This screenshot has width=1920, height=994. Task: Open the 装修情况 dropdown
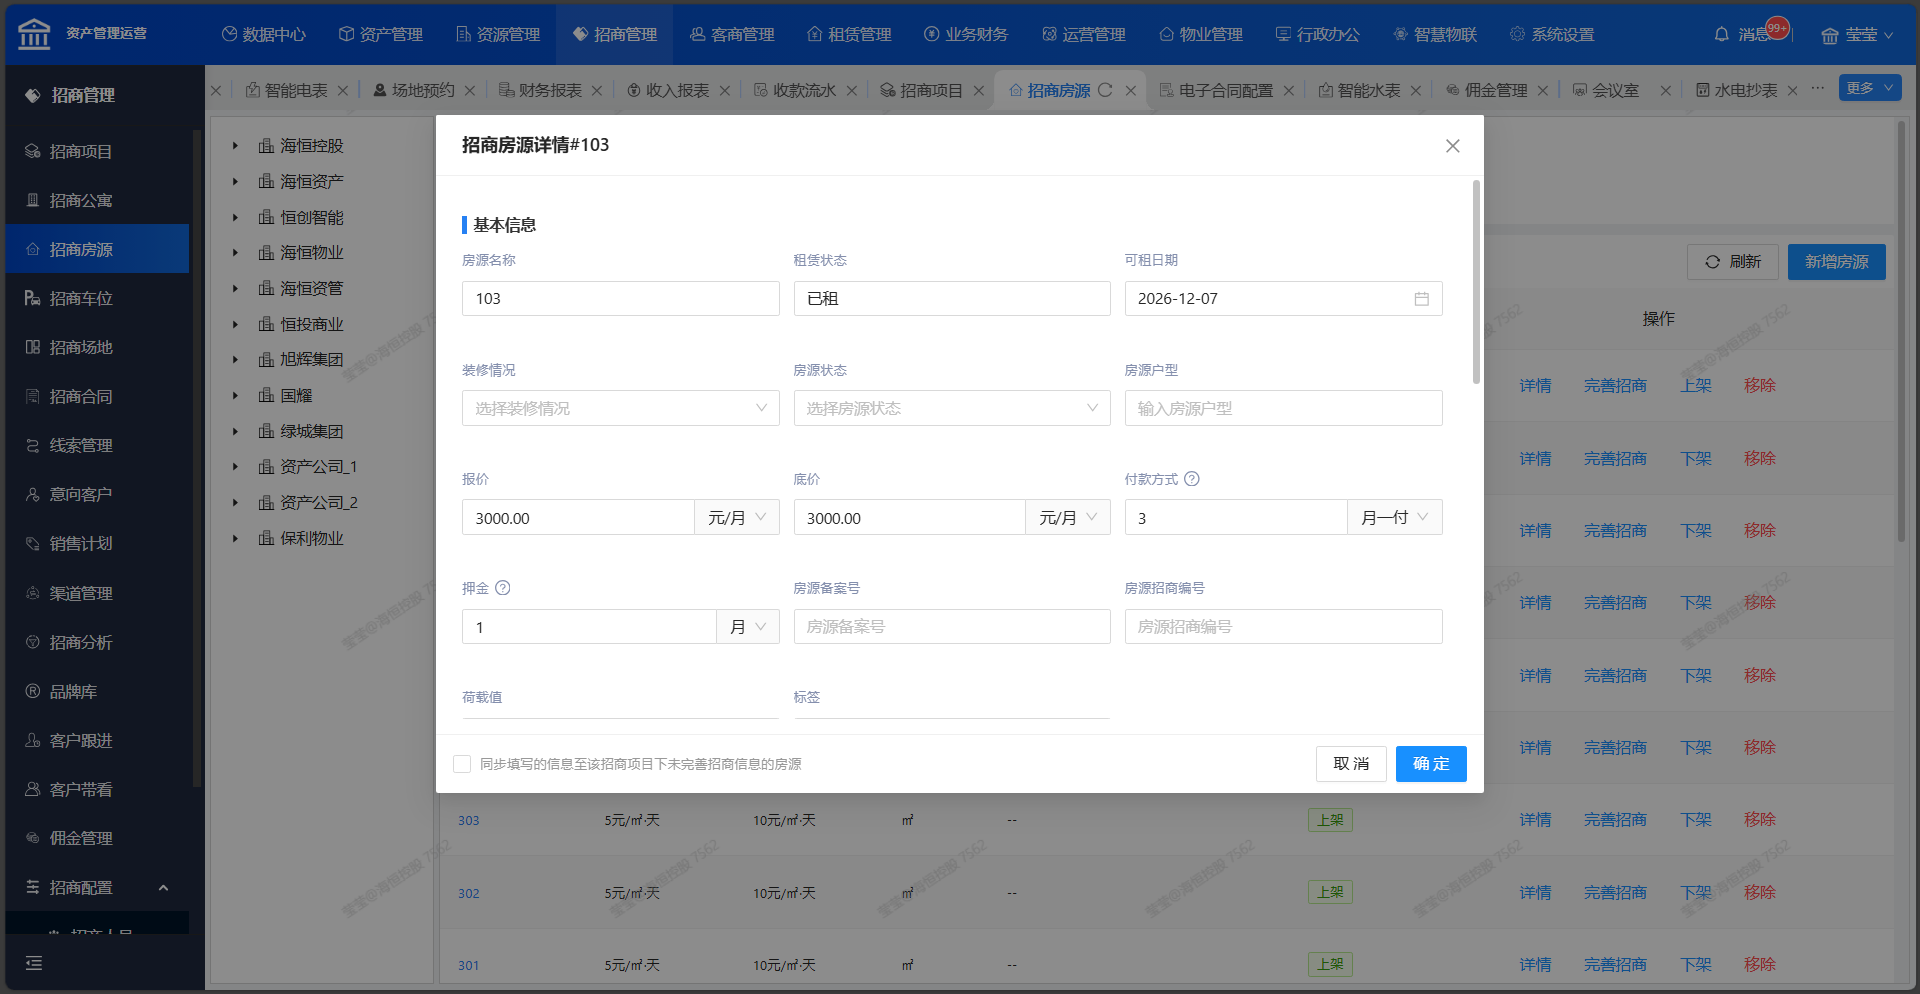620,408
